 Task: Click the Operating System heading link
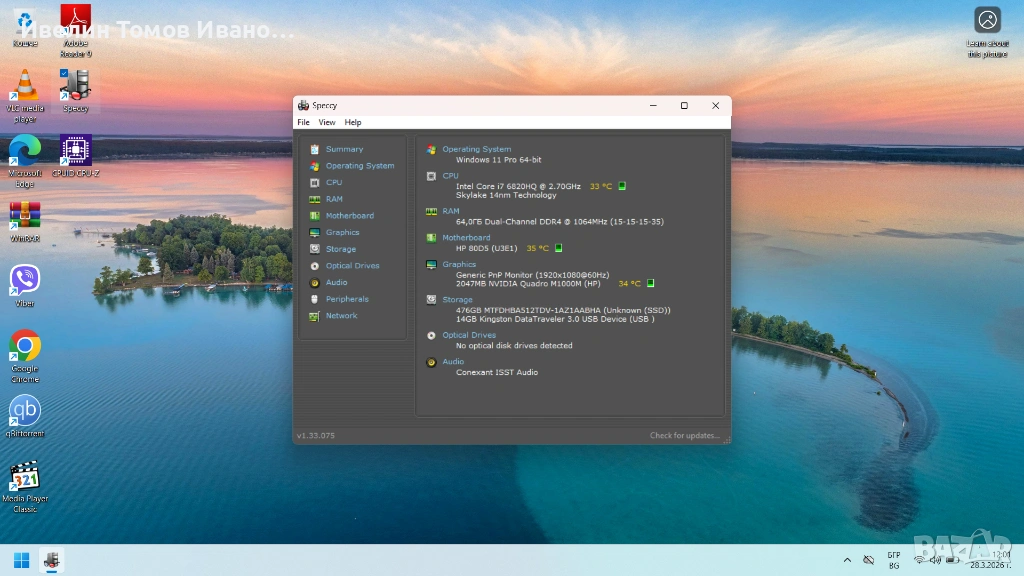(x=476, y=149)
